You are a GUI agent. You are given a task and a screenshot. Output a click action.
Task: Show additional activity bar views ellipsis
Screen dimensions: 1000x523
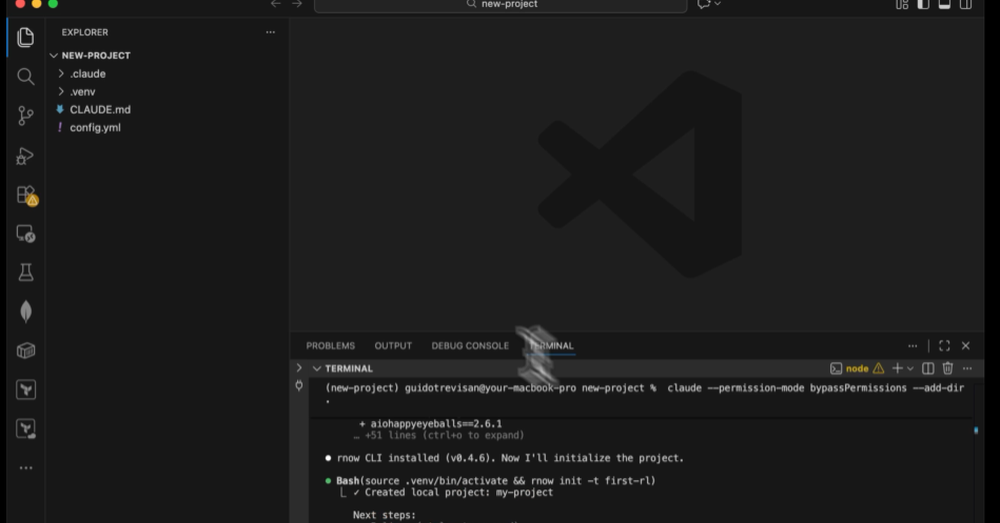point(26,468)
